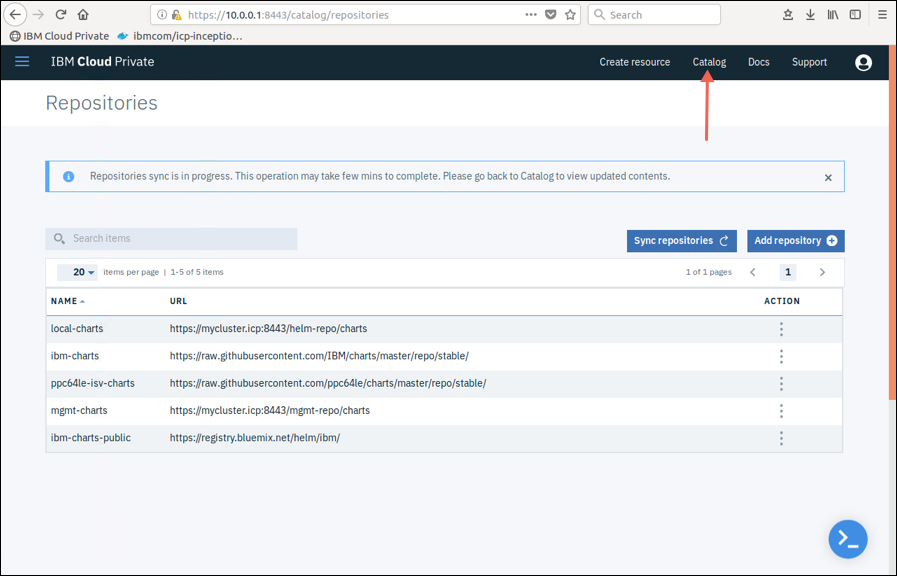Viewport: 897px width, 576px height.
Task: Open browser library icon
Action: 832,15
